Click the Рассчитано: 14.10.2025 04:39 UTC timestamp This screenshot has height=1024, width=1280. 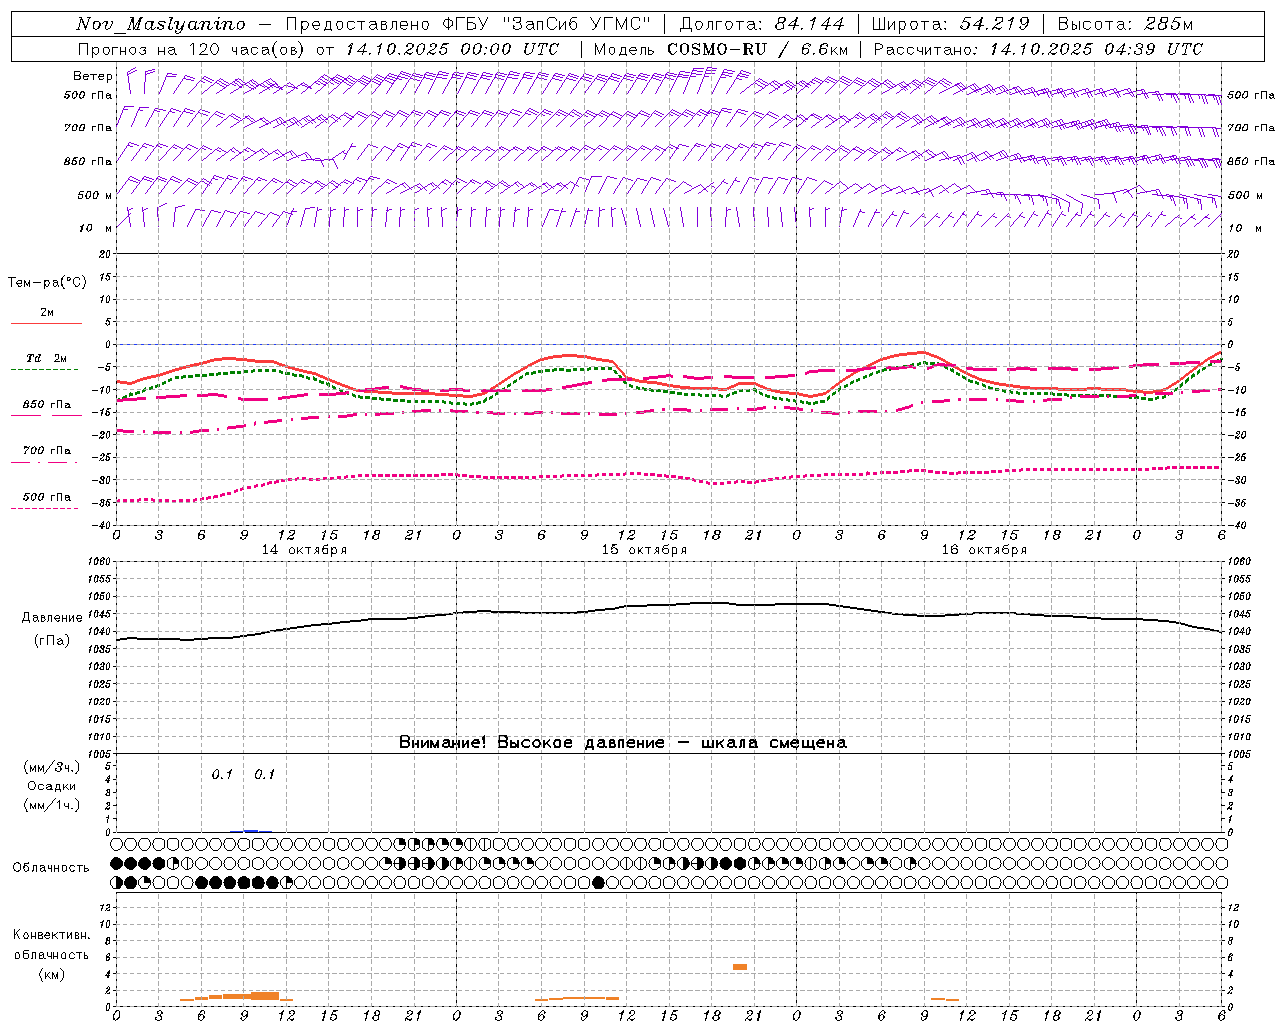pyautogui.click(x=1038, y=49)
